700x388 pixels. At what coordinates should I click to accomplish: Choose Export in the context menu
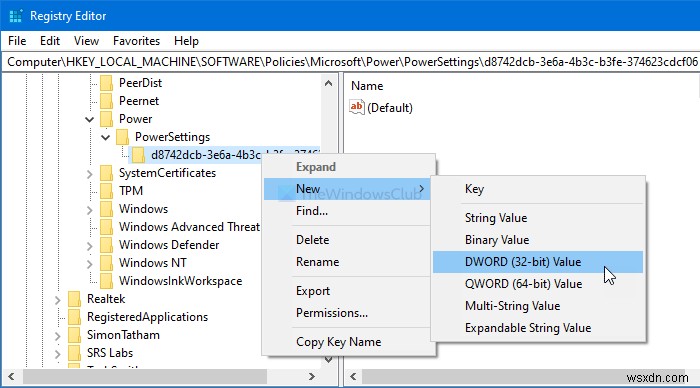tap(347, 291)
